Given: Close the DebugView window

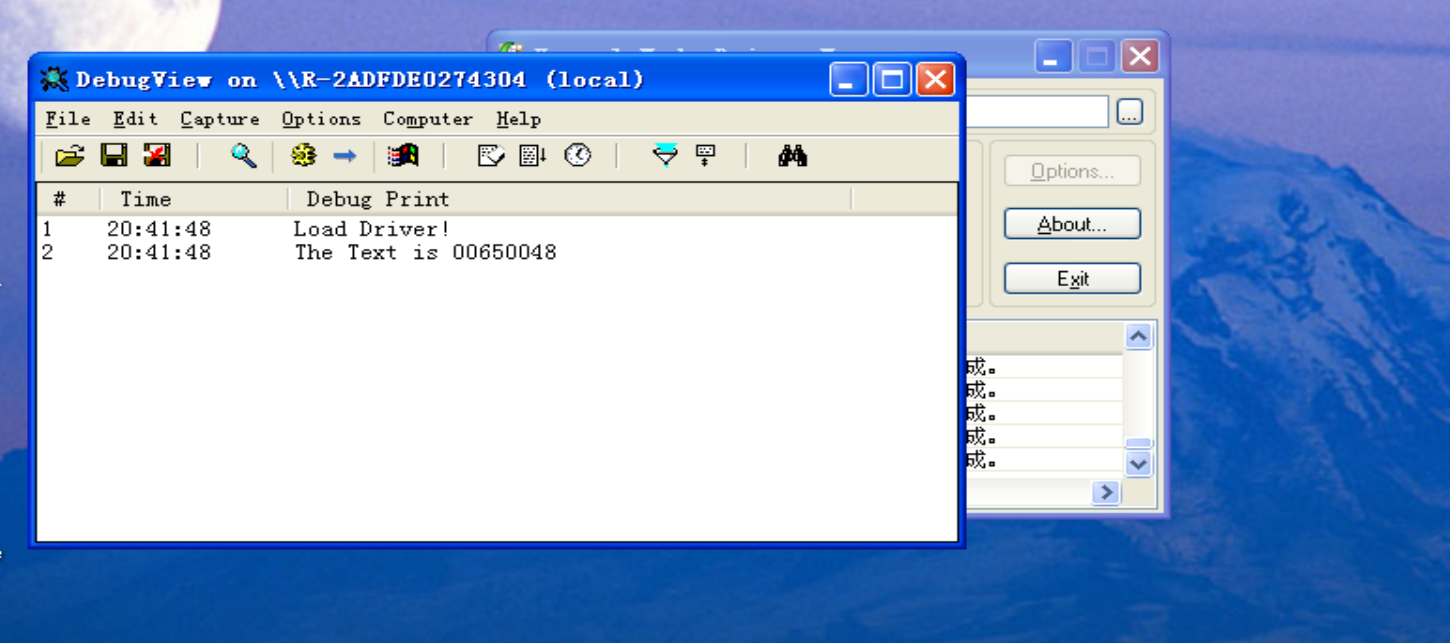Looking at the screenshot, I should pyautogui.click(x=935, y=79).
